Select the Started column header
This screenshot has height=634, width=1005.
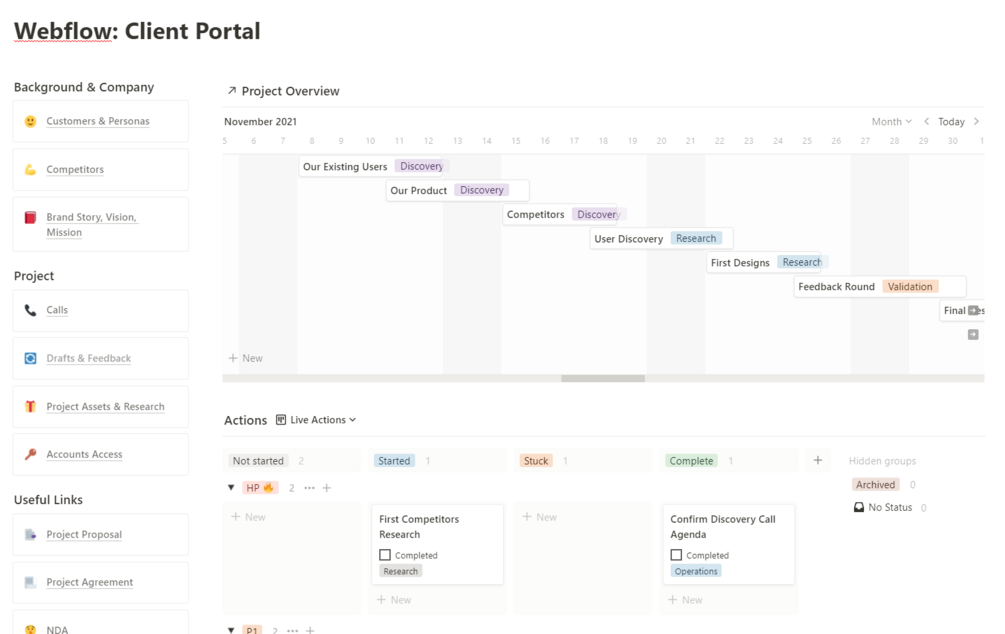(394, 461)
